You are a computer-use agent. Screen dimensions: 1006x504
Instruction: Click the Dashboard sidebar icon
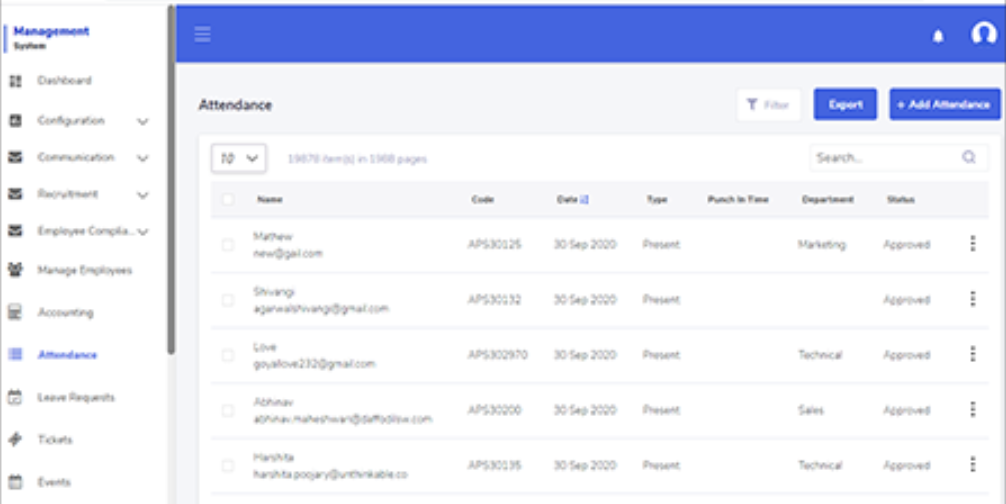(x=15, y=81)
